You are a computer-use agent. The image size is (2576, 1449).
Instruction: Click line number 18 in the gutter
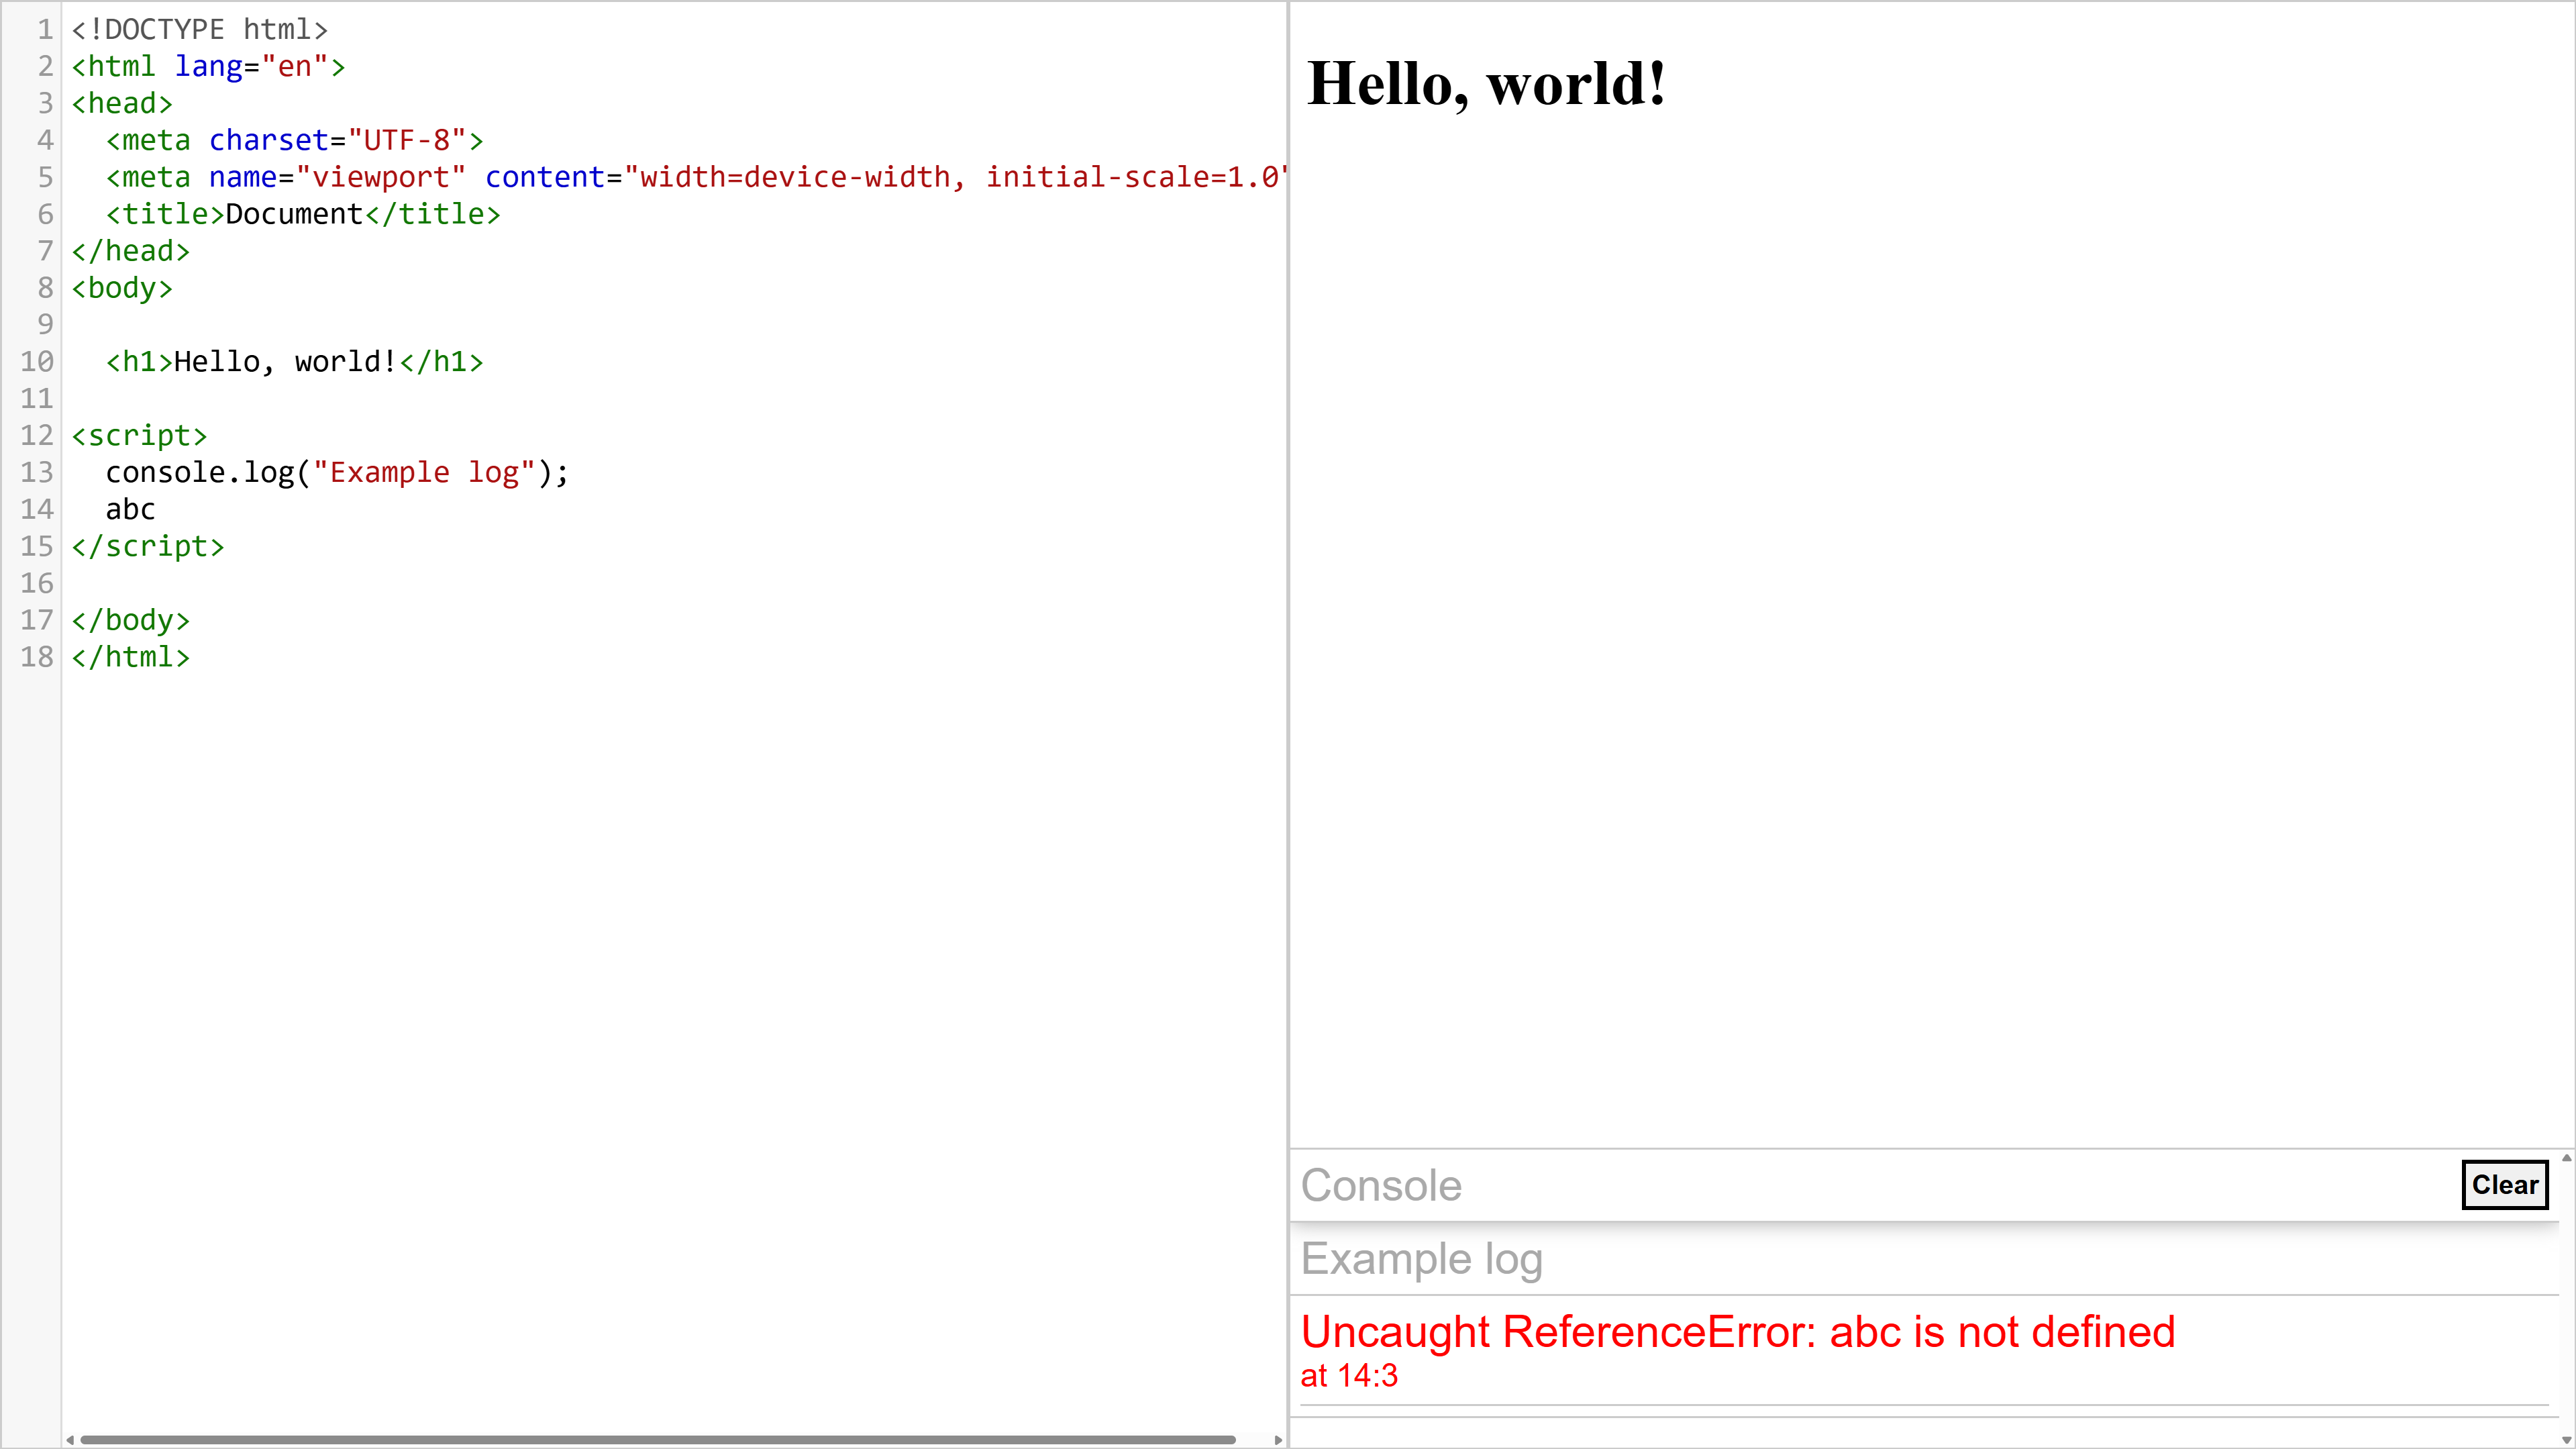pos(37,657)
